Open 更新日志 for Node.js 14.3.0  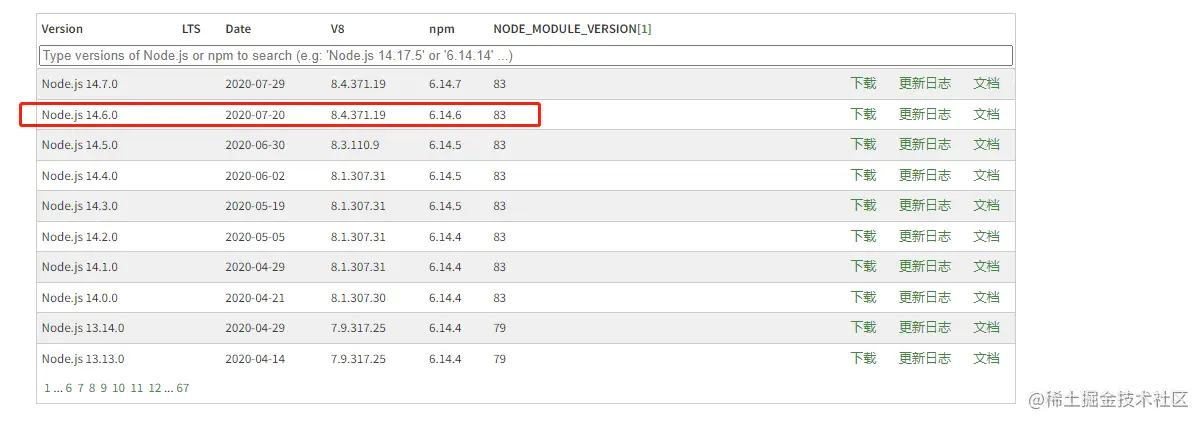coord(925,206)
